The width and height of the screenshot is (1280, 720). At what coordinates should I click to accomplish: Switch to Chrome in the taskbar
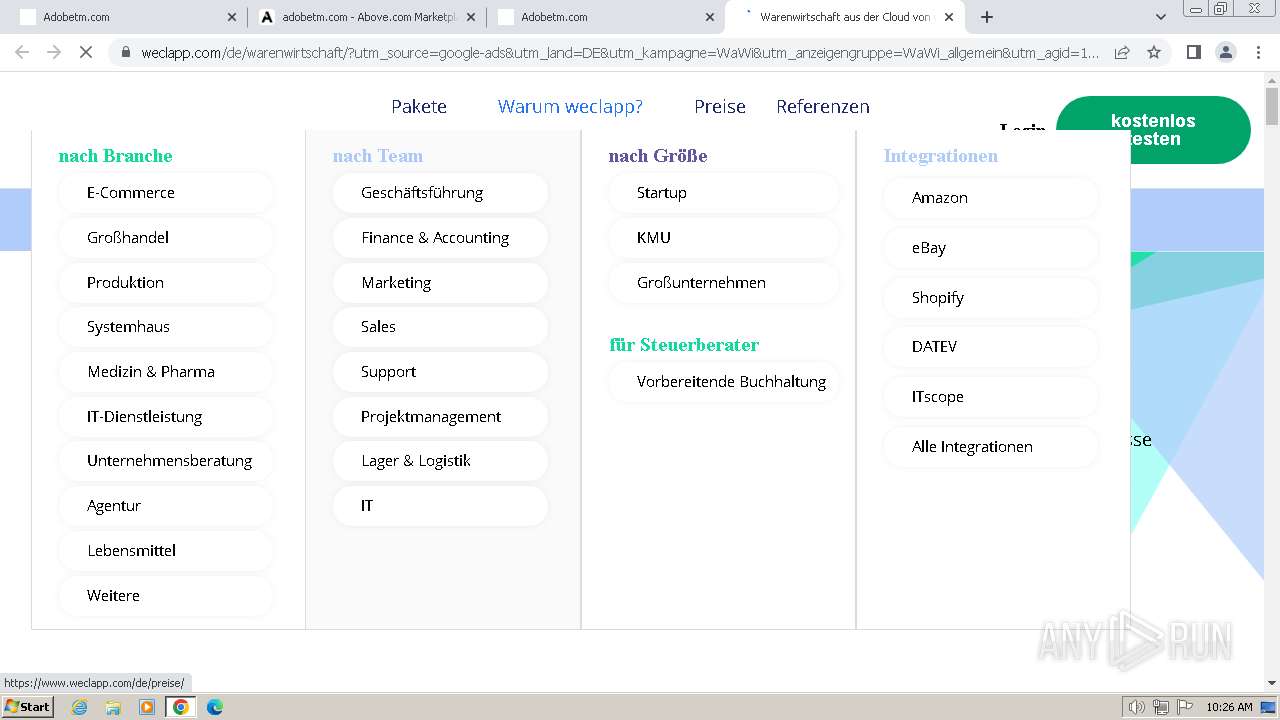181,707
